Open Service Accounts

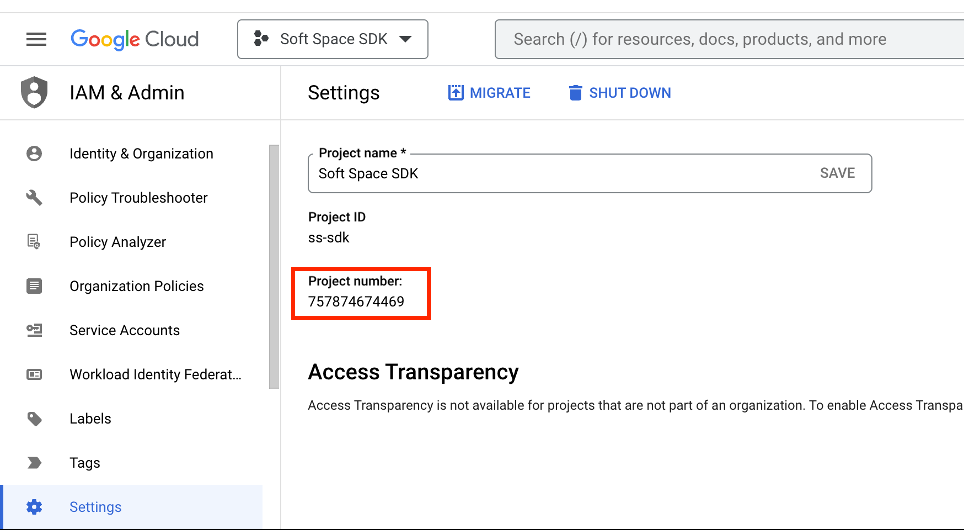point(124,331)
